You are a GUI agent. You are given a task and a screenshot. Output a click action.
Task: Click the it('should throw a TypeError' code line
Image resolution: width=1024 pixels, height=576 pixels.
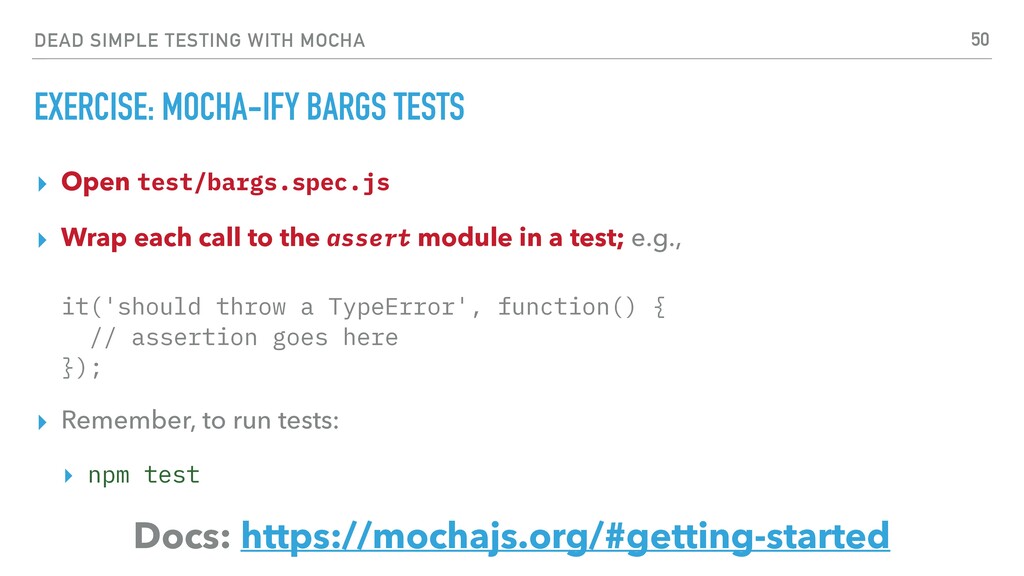[x=364, y=307]
